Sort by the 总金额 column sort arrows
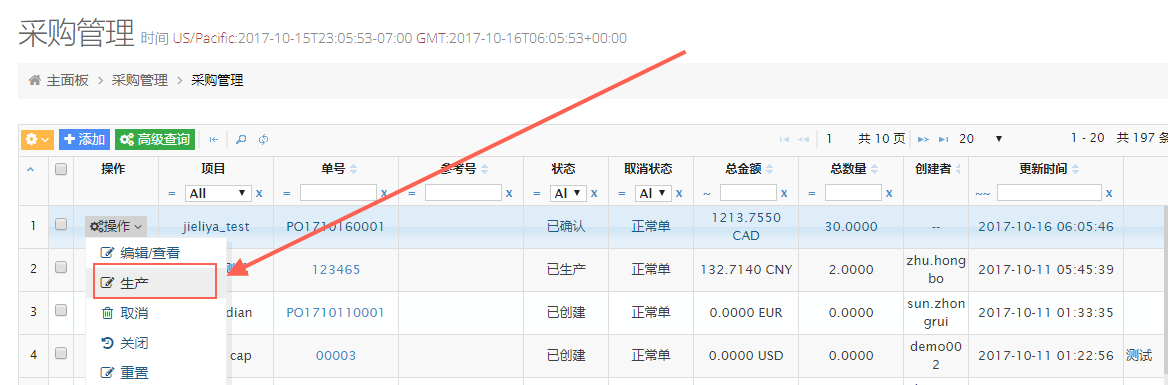Image resolution: width=1168 pixels, height=385 pixels. (x=769, y=169)
